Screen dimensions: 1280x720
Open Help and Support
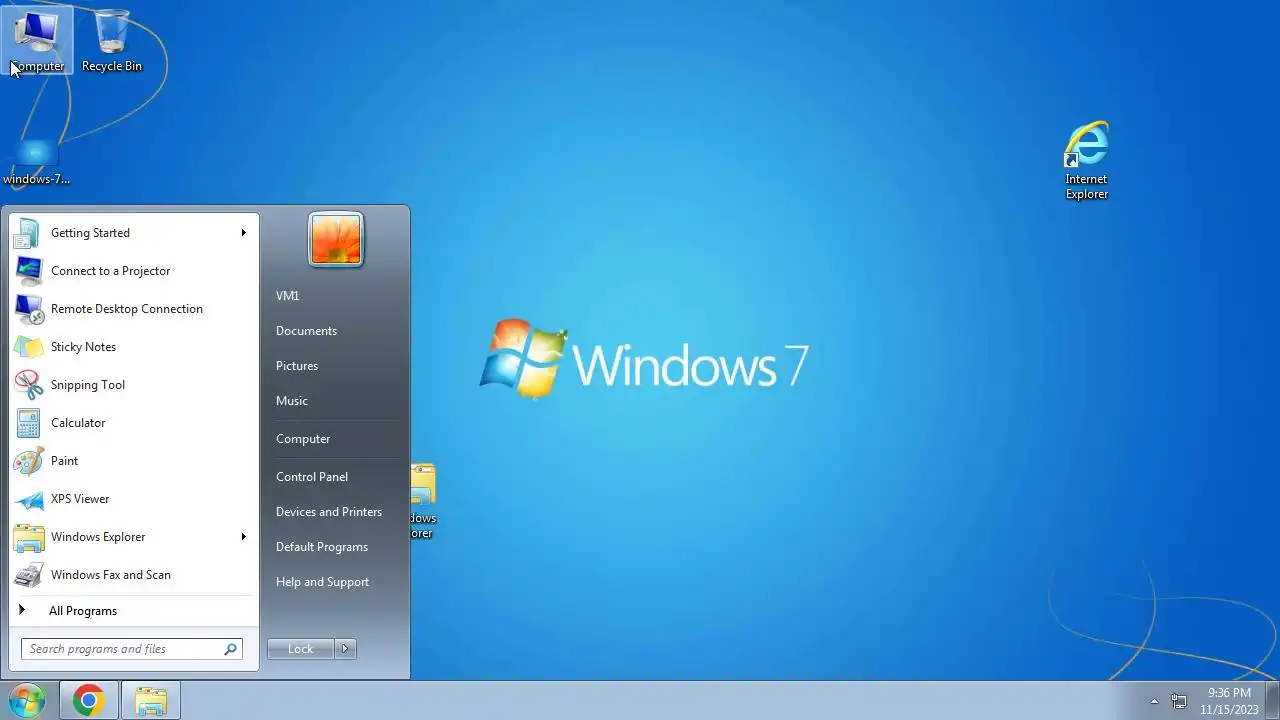click(x=322, y=582)
